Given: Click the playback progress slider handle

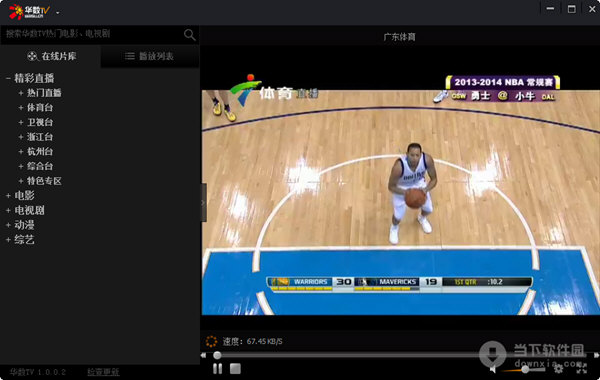Looking at the screenshot, I should pyautogui.click(x=217, y=356).
